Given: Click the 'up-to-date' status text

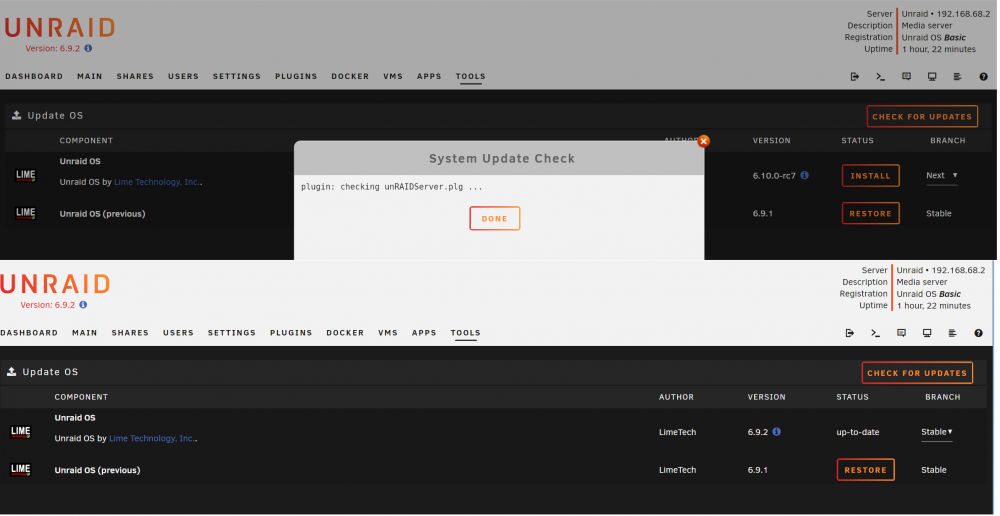Looking at the screenshot, I should [858, 432].
